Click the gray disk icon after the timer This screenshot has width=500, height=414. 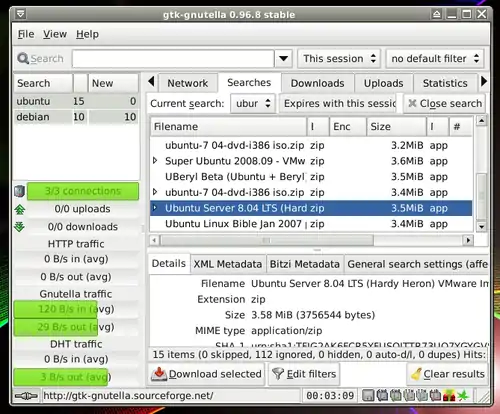[368, 396]
